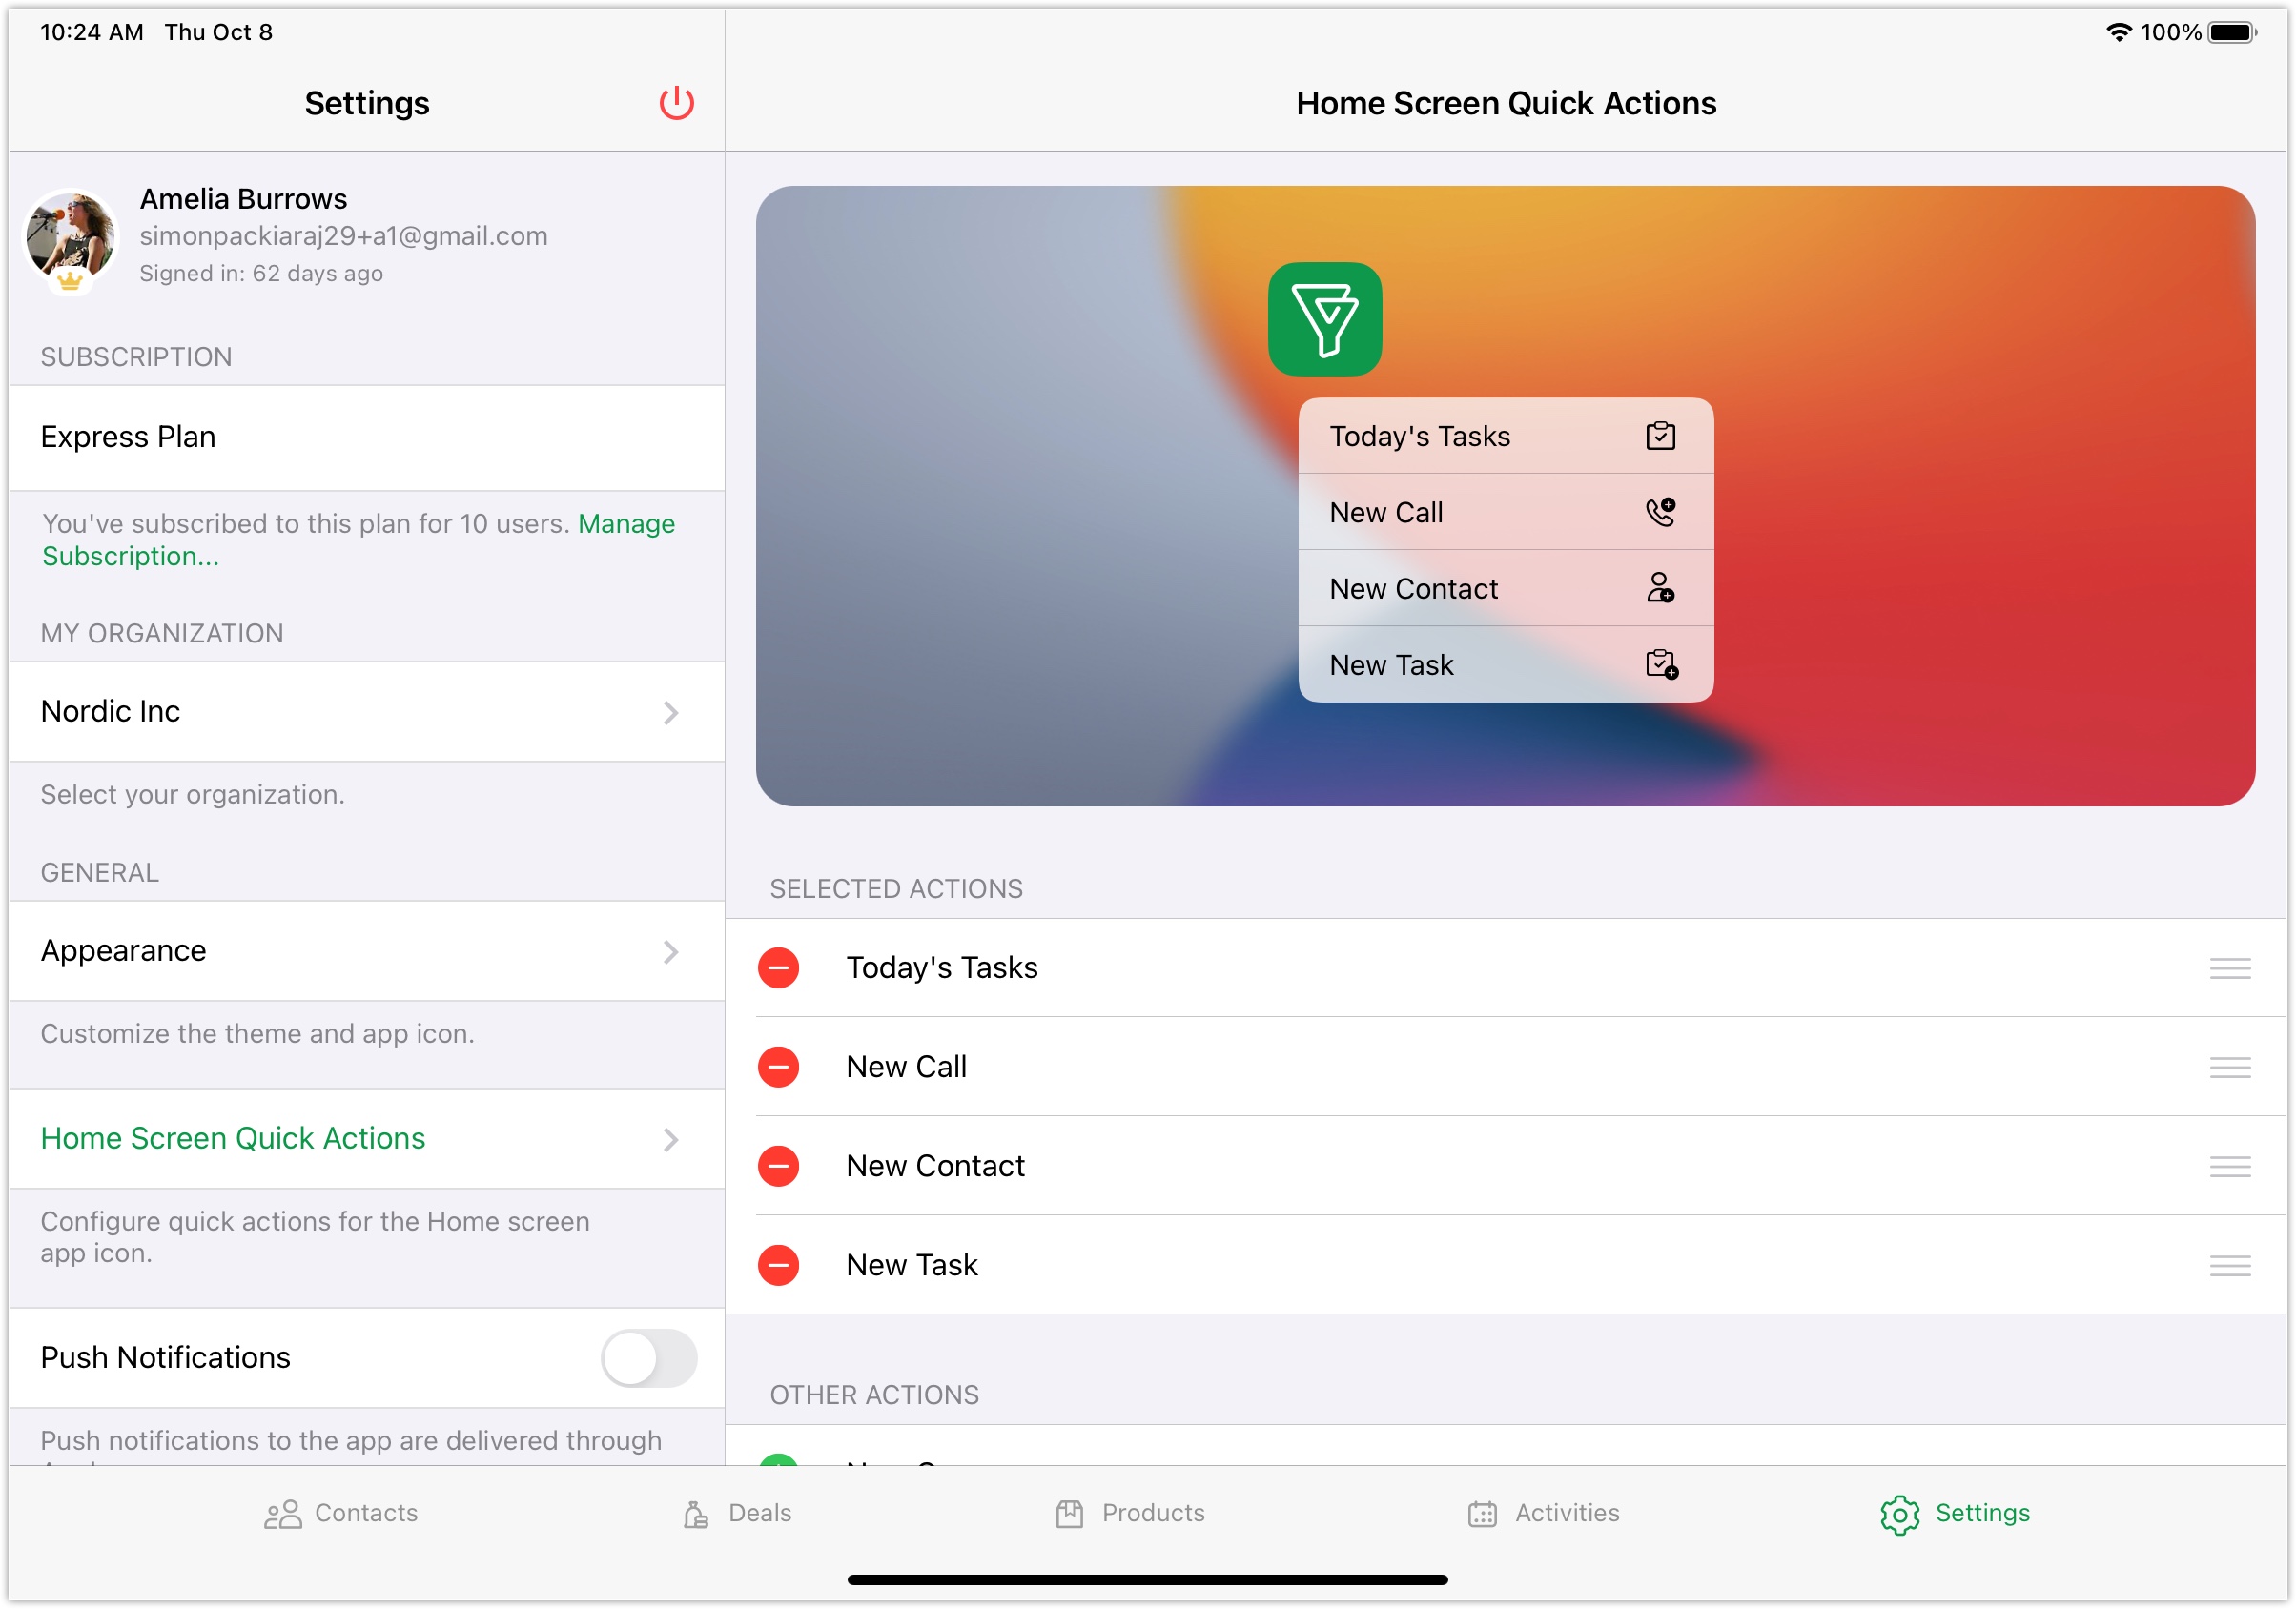This screenshot has height=1609, width=2296.
Task: Enable the Push Notifications switch
Action: pyautogui.click(x=648, y=1357)
